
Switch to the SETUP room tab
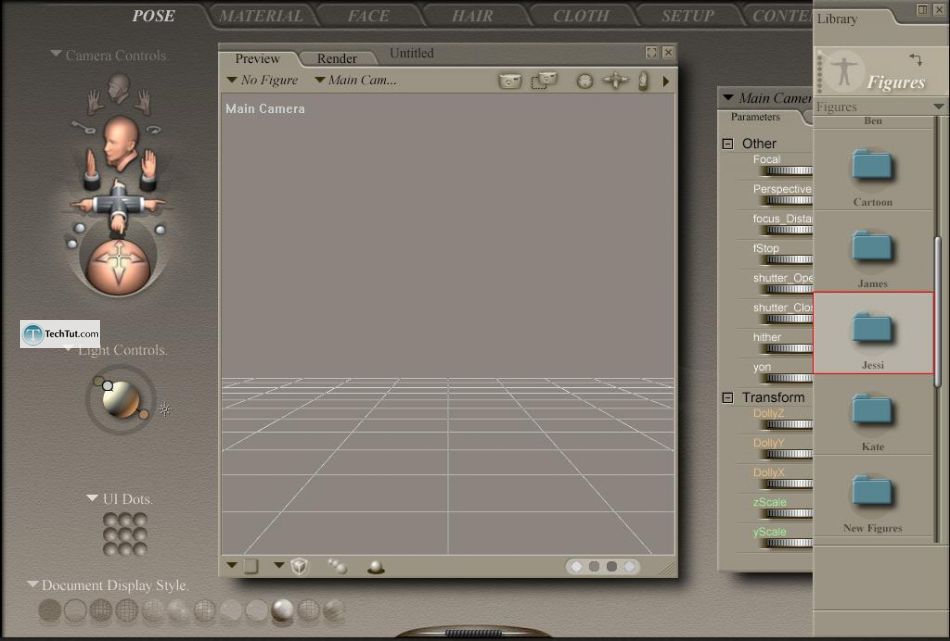pyautogui.click(x=688, y=16)
